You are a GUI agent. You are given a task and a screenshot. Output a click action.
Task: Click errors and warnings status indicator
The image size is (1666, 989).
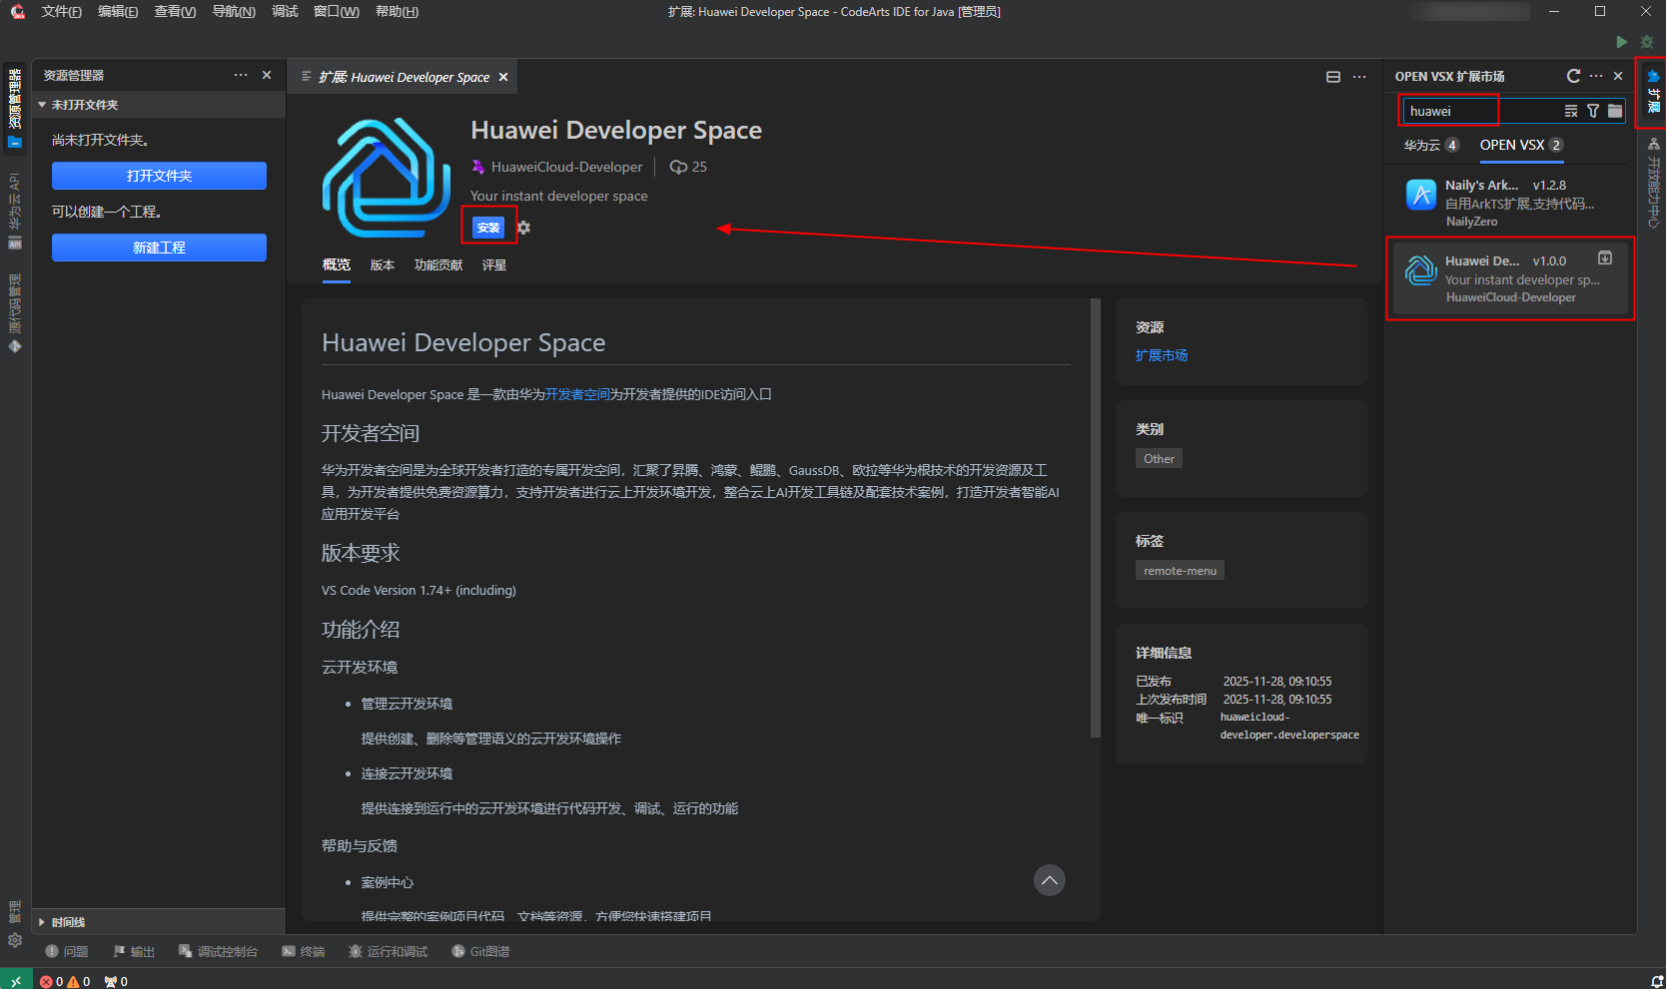pyautogui.click(x=65, y=981)
